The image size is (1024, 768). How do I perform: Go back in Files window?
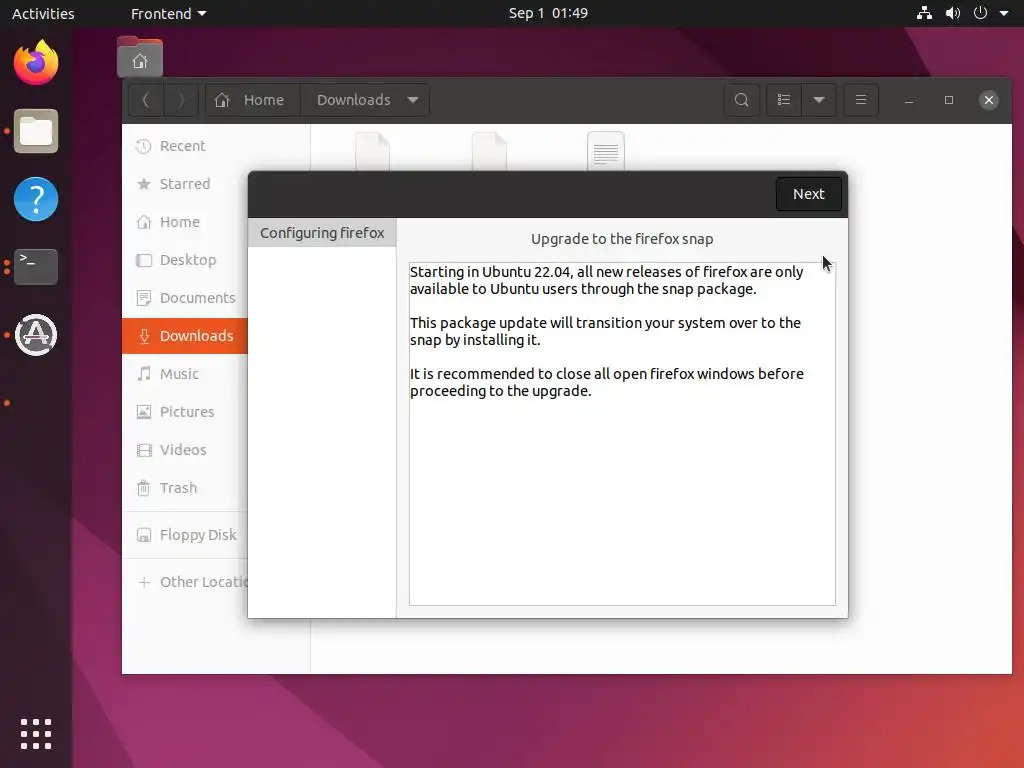[x=146, y=100]
